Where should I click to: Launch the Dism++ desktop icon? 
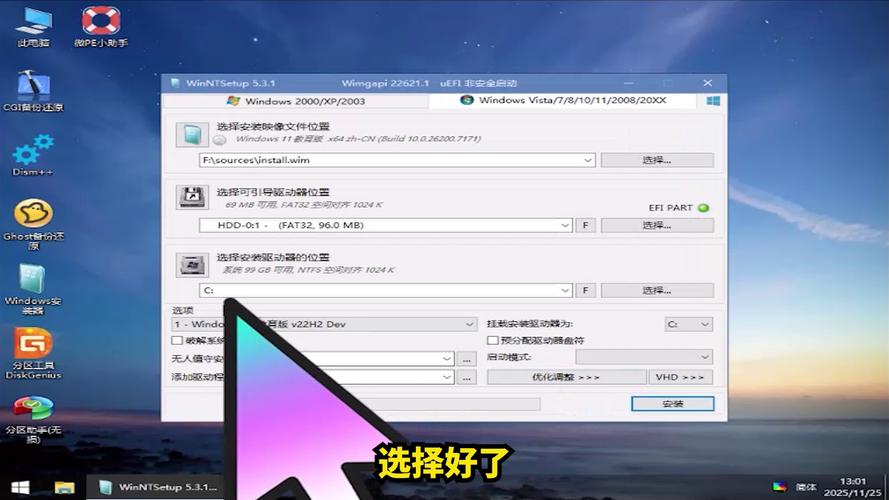point(33,155)
